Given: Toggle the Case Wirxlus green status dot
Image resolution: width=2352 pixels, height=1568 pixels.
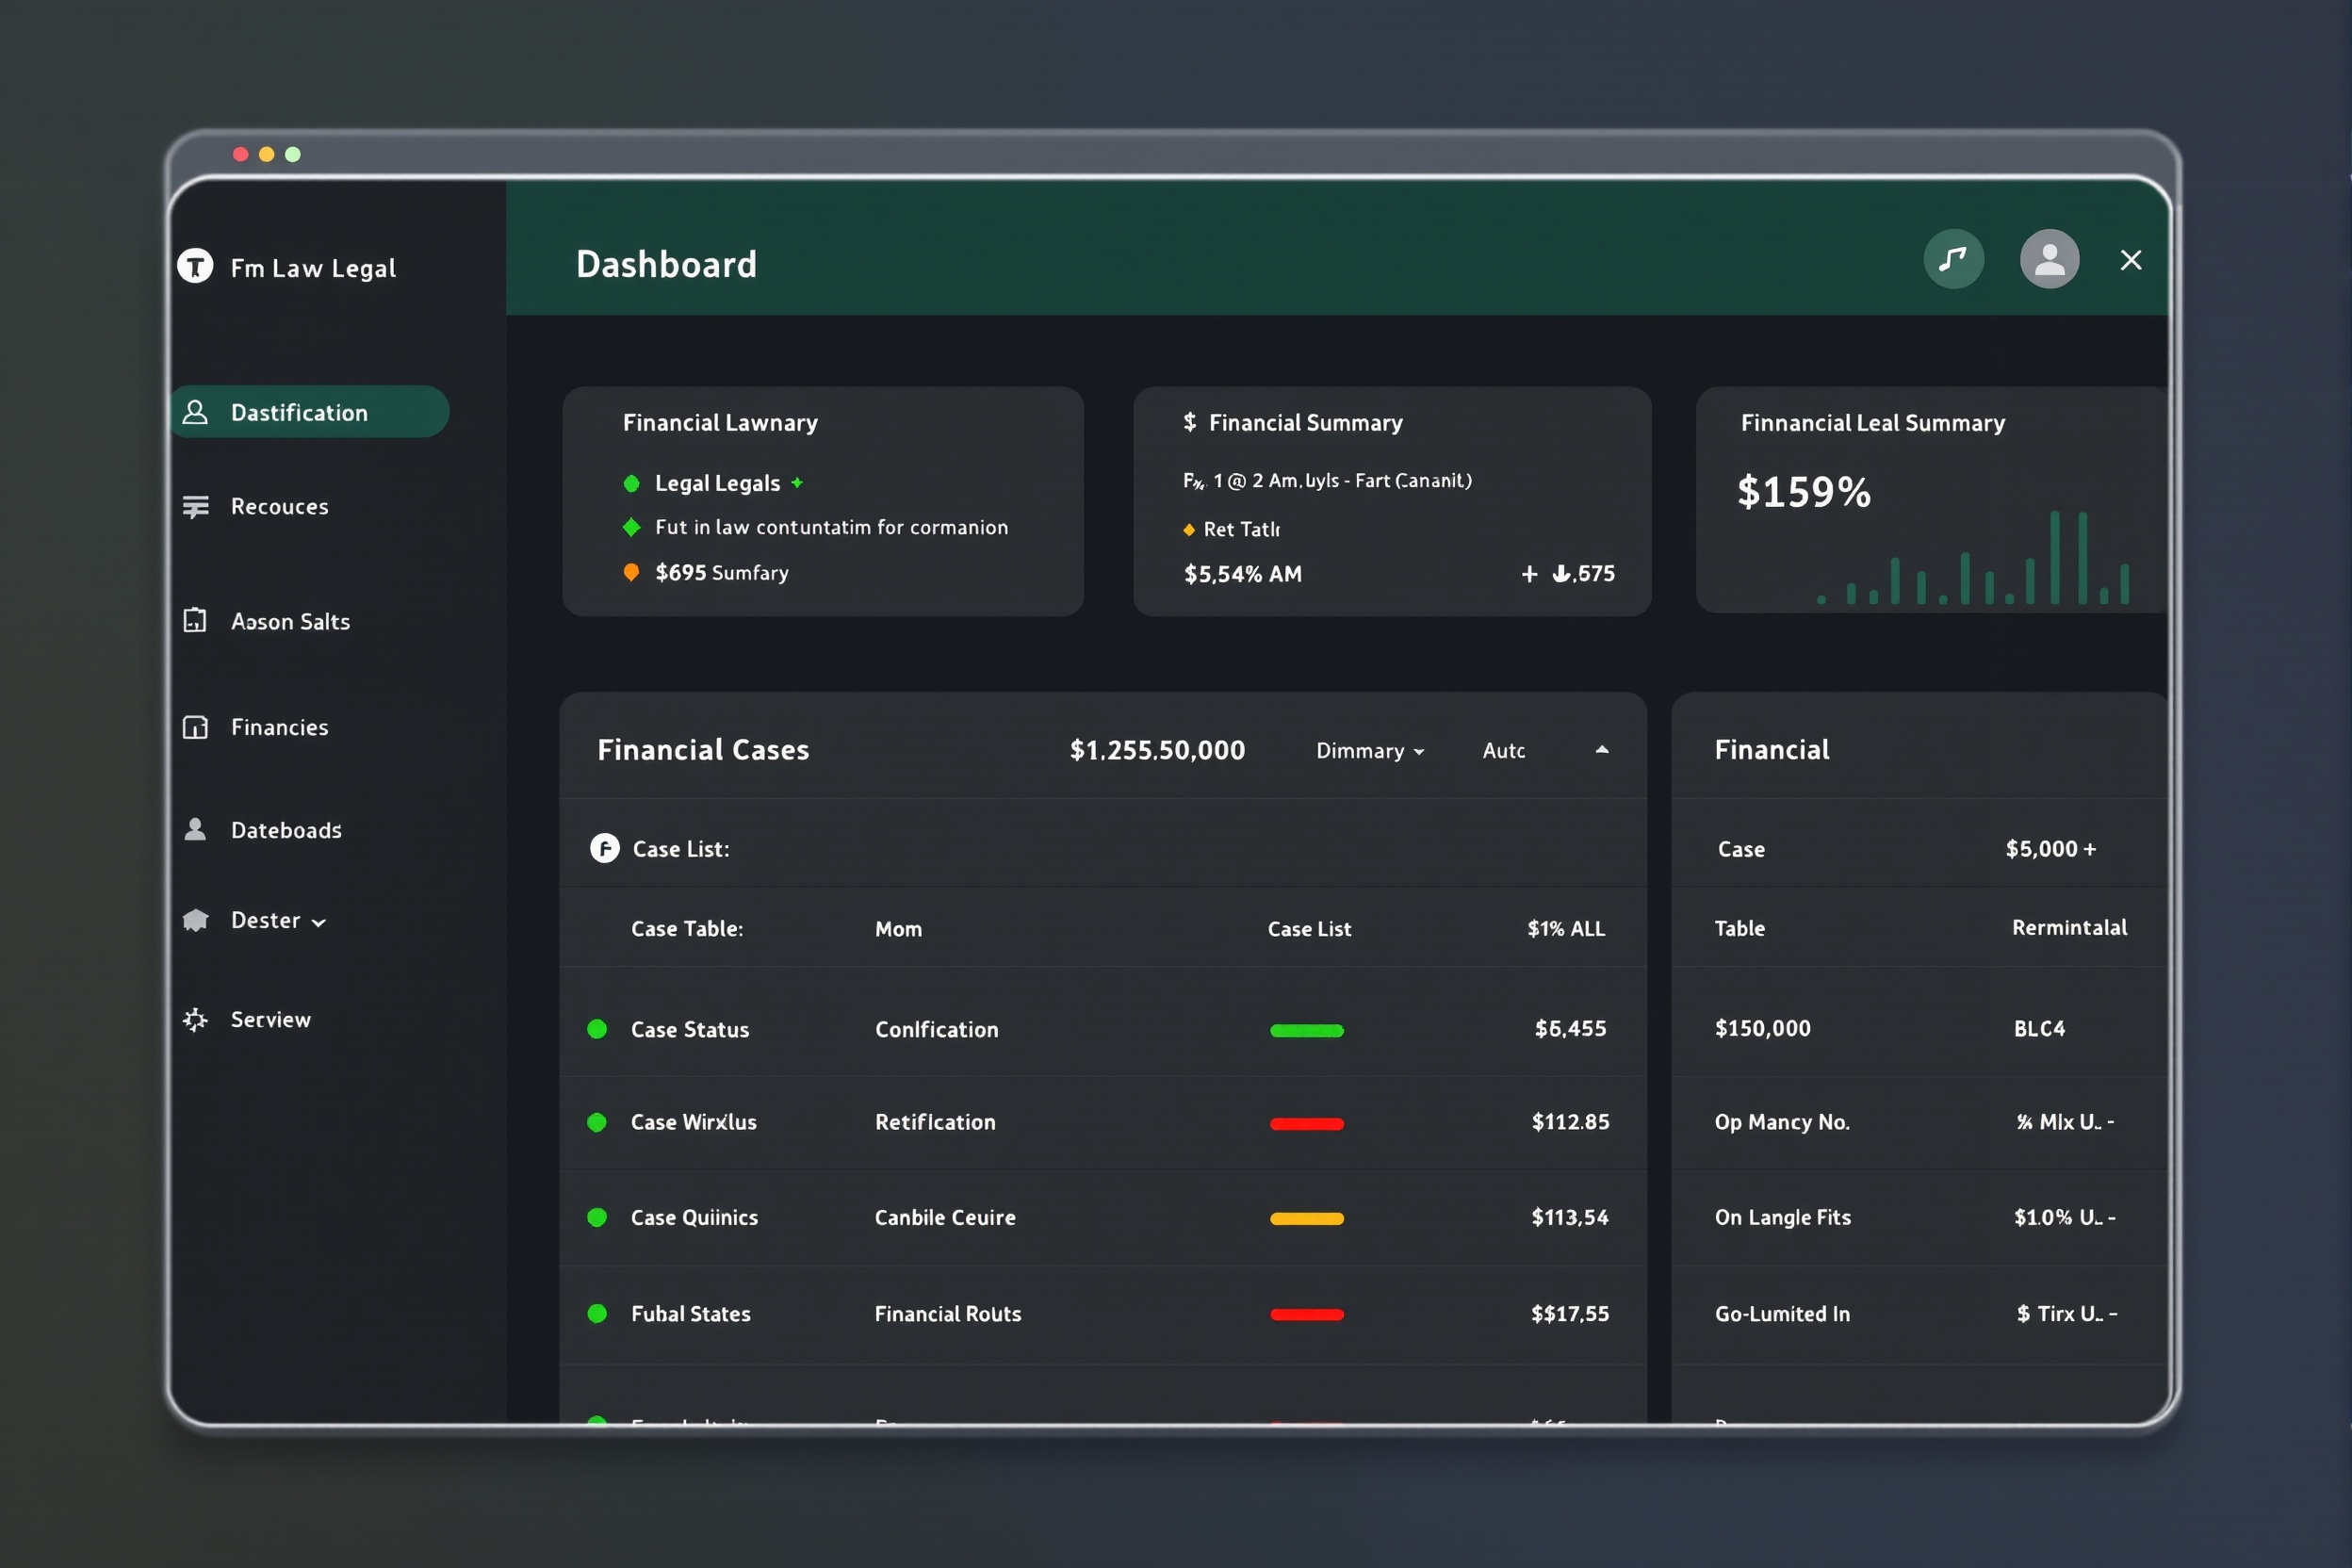Looking at the screenshot, I should point(597,1122).
